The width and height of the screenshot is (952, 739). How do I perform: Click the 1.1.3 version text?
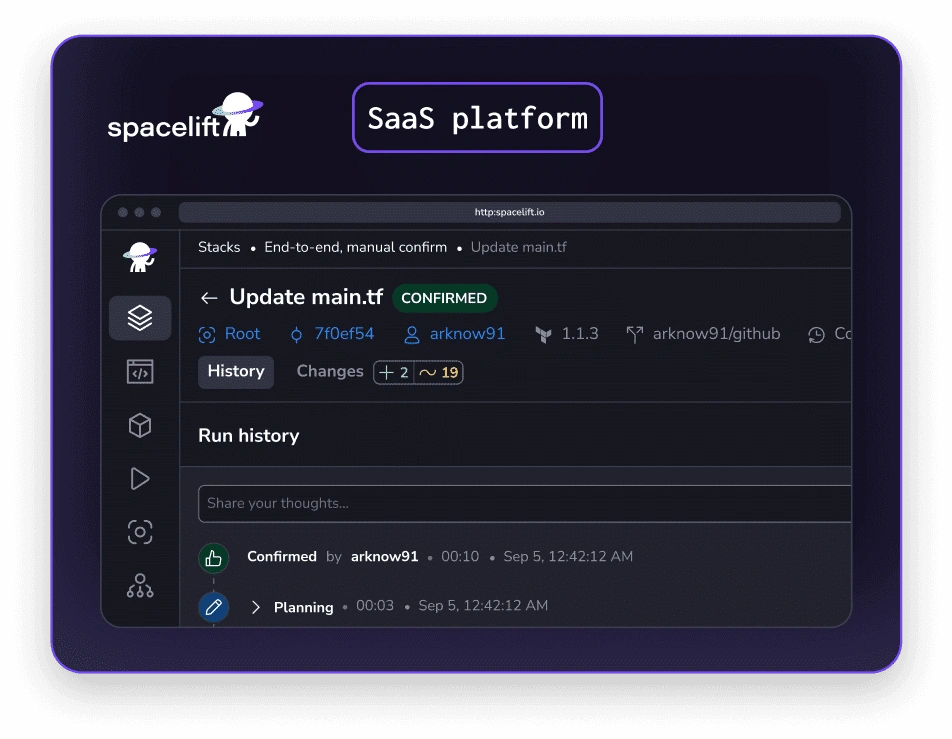(x=580, y=333)
